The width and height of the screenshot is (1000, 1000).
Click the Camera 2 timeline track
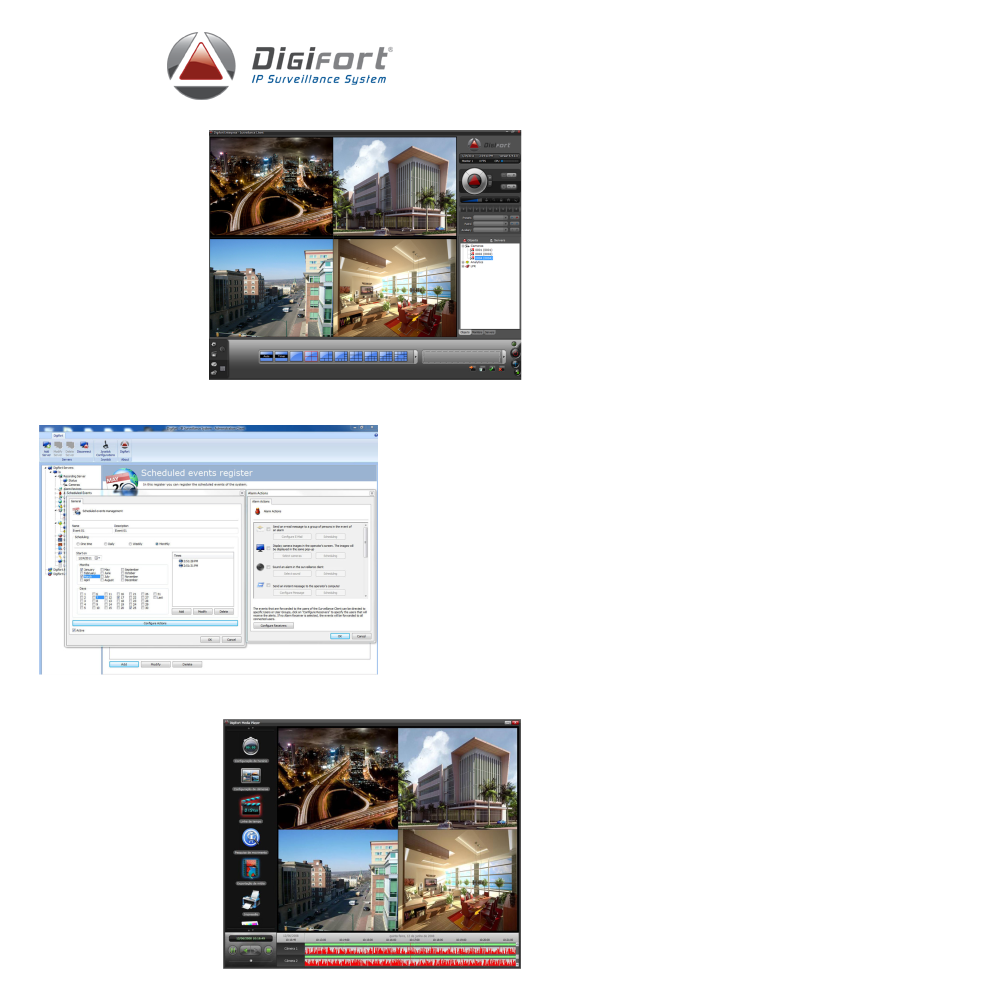[x=410, y=961]
